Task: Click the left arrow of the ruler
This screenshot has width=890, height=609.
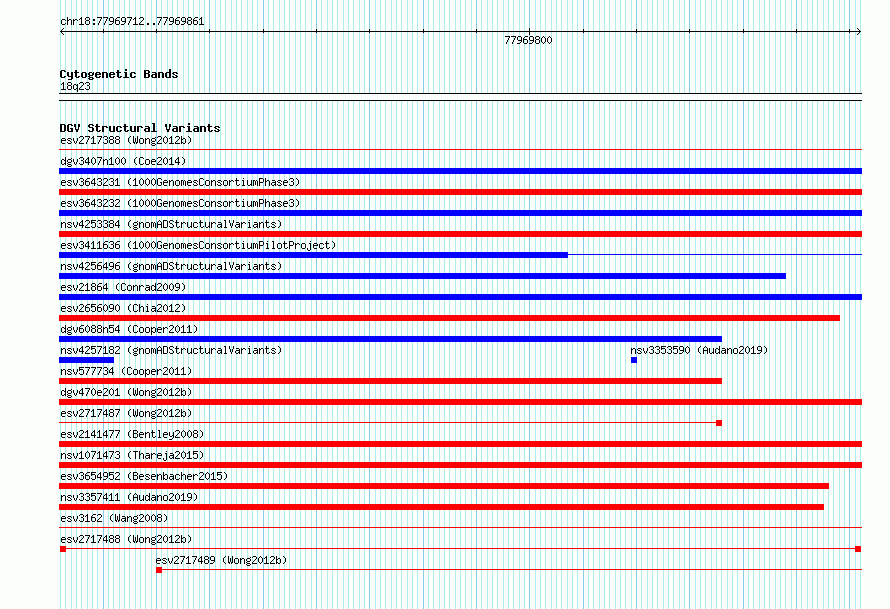Action: [x=62, y=32]
